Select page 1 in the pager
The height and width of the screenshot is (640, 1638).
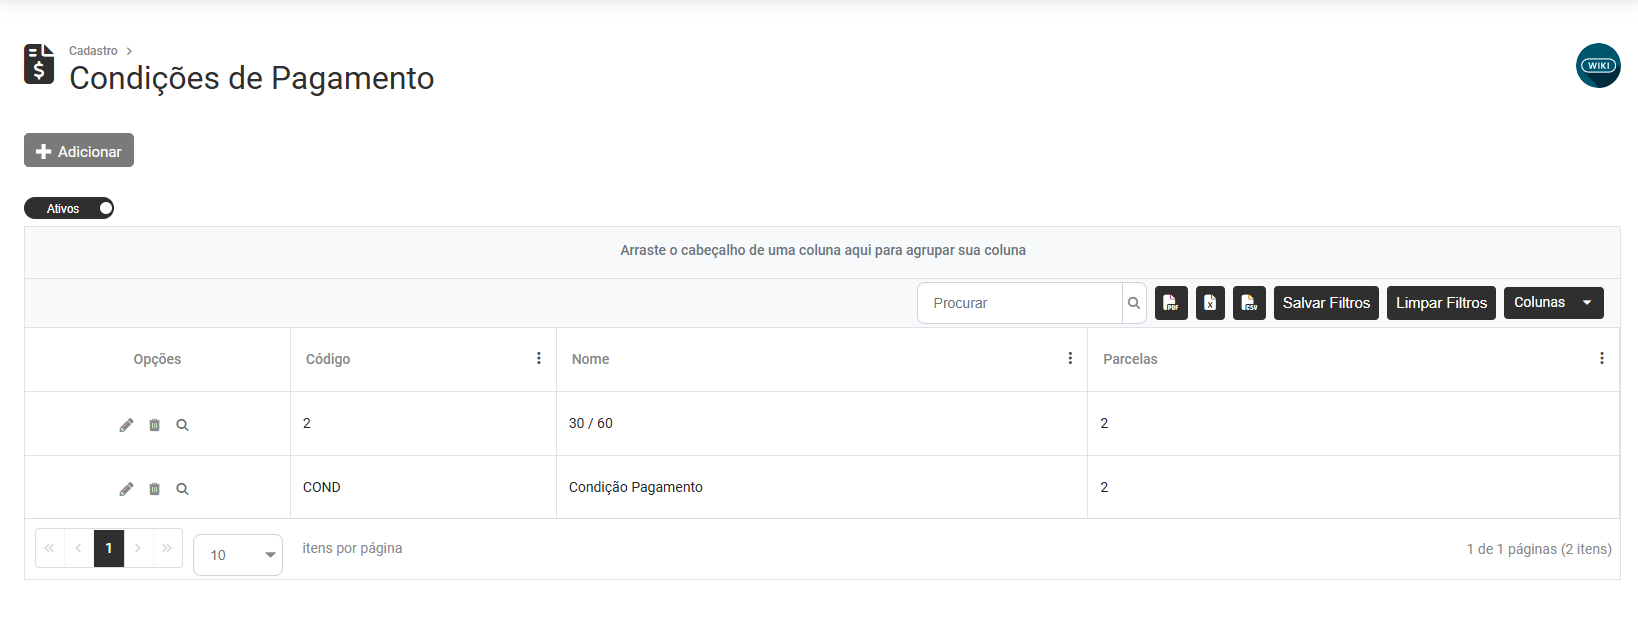109,548
